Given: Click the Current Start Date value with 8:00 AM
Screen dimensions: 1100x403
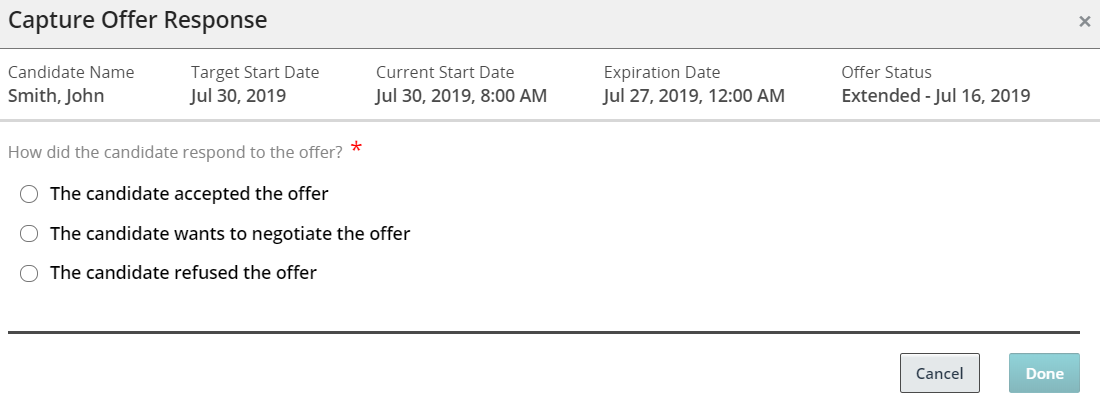Looking at the screenshot, I should (x=461, y=96).
